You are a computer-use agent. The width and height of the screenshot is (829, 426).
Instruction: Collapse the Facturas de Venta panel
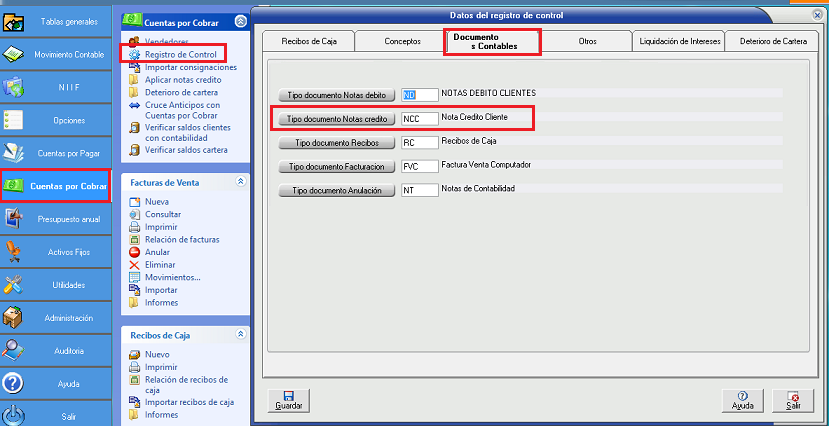[239, 182]
